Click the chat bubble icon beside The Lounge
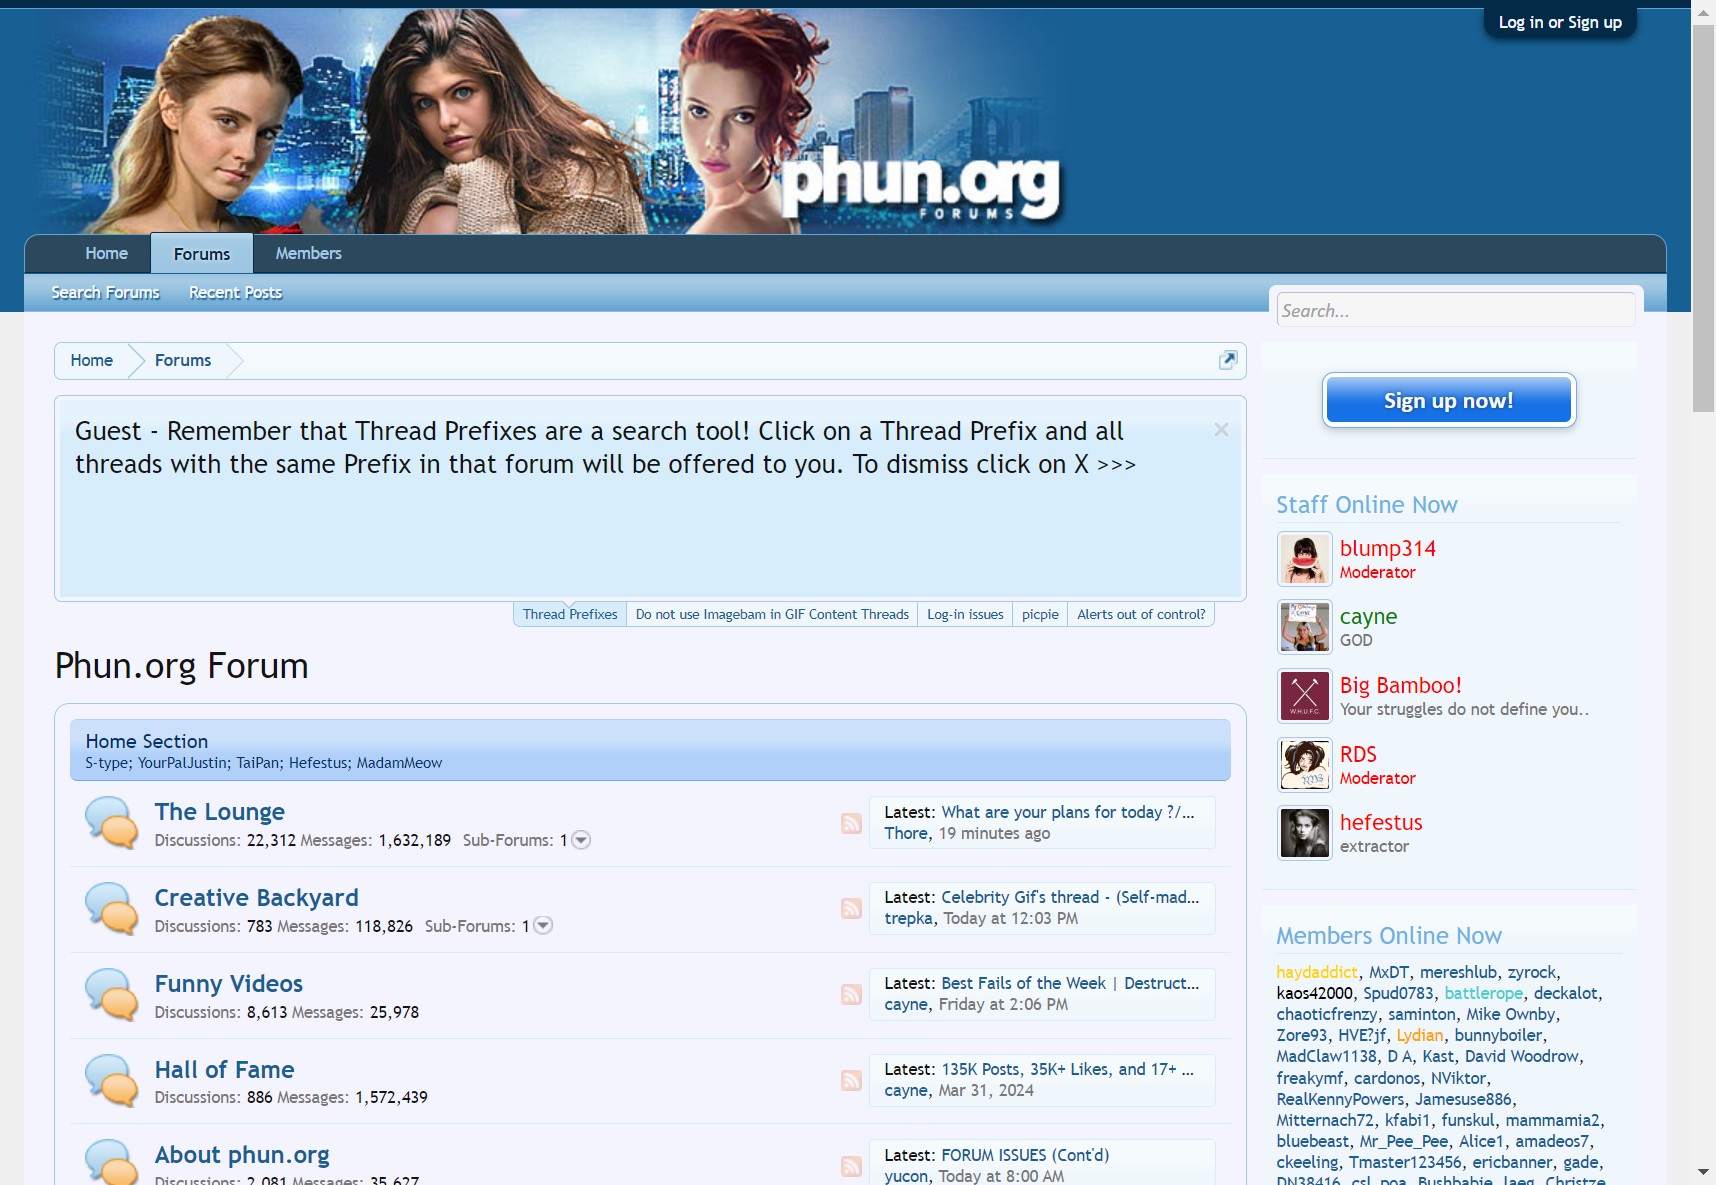Viewport: 1716px width, 1185px height. coord(111,823)
